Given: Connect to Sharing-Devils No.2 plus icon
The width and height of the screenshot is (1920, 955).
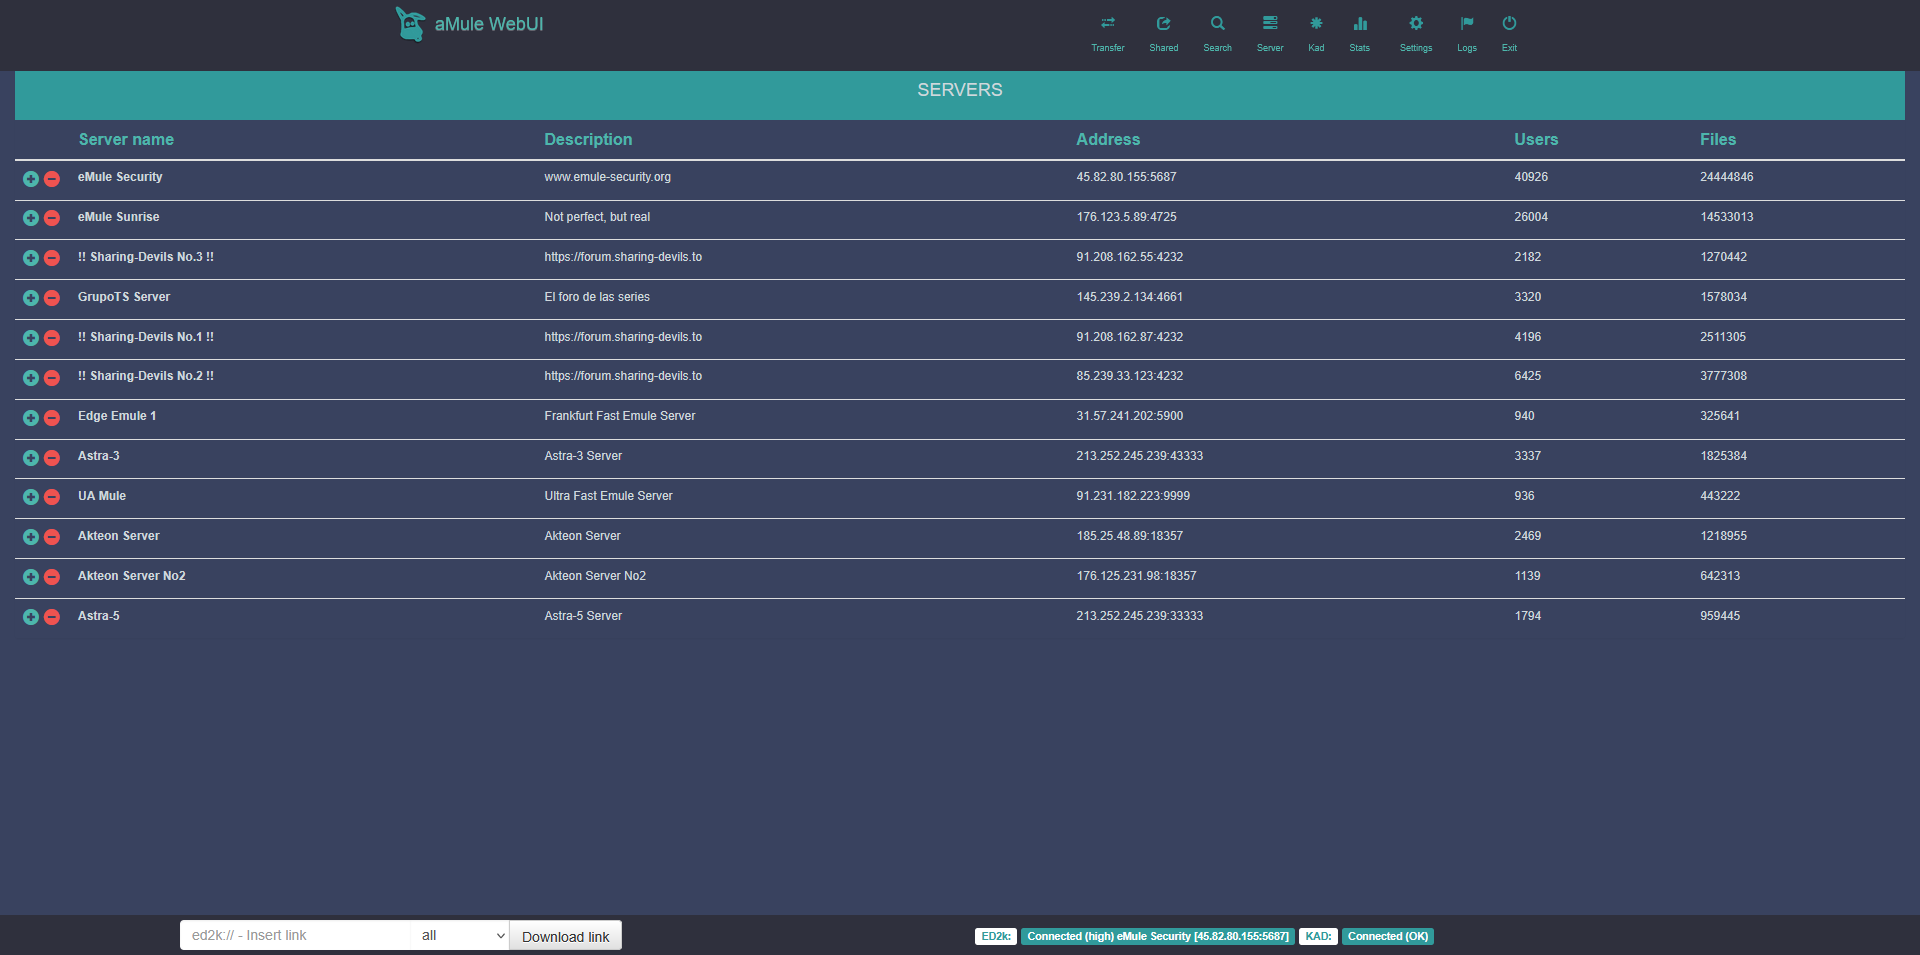Looking at the screenshot, I should [x=31, y=378].
